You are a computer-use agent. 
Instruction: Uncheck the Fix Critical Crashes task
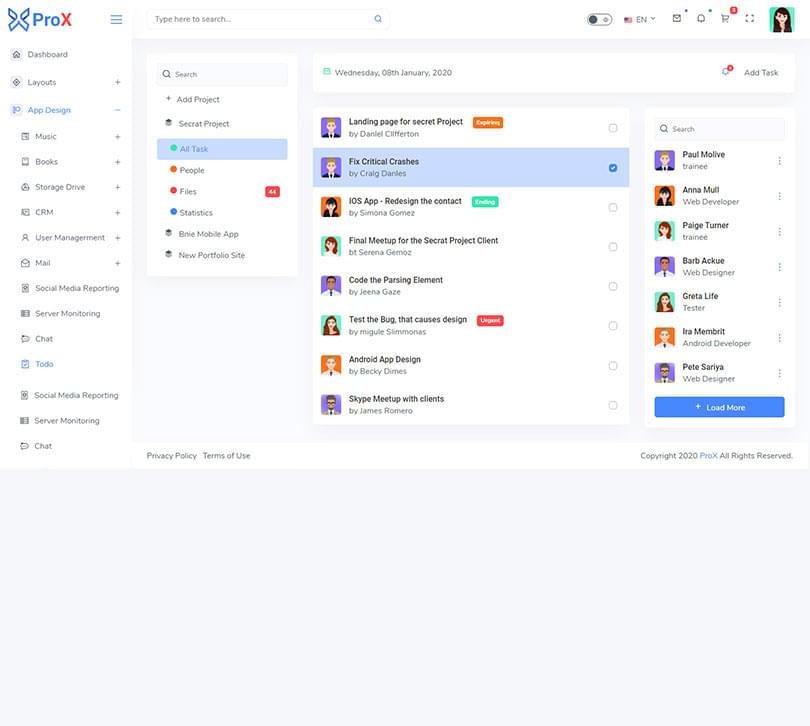613,168
